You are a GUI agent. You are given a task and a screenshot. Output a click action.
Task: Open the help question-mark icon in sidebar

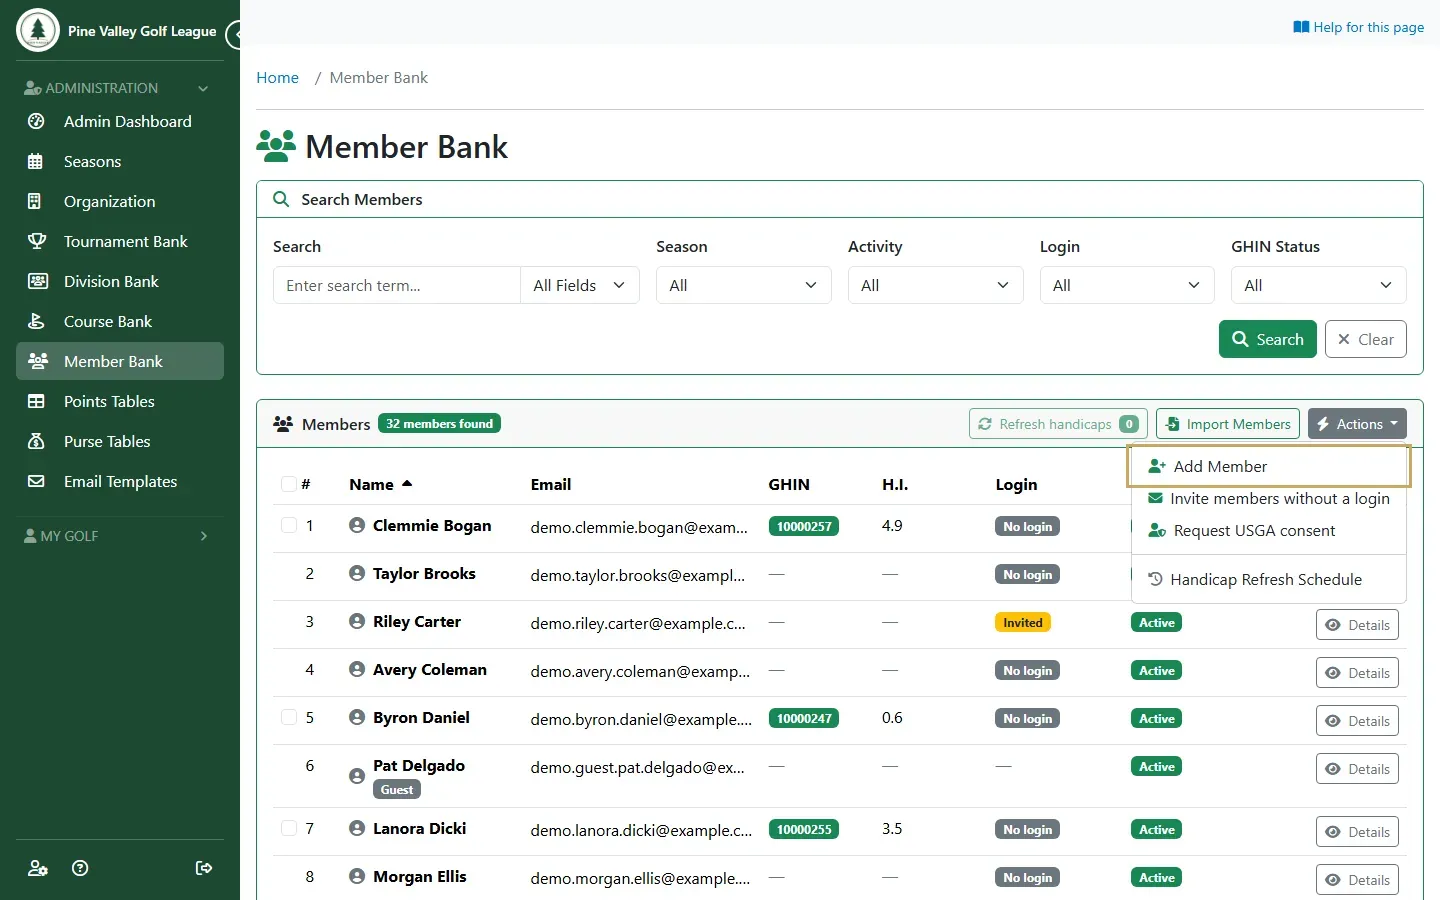[x=81, y=868]
